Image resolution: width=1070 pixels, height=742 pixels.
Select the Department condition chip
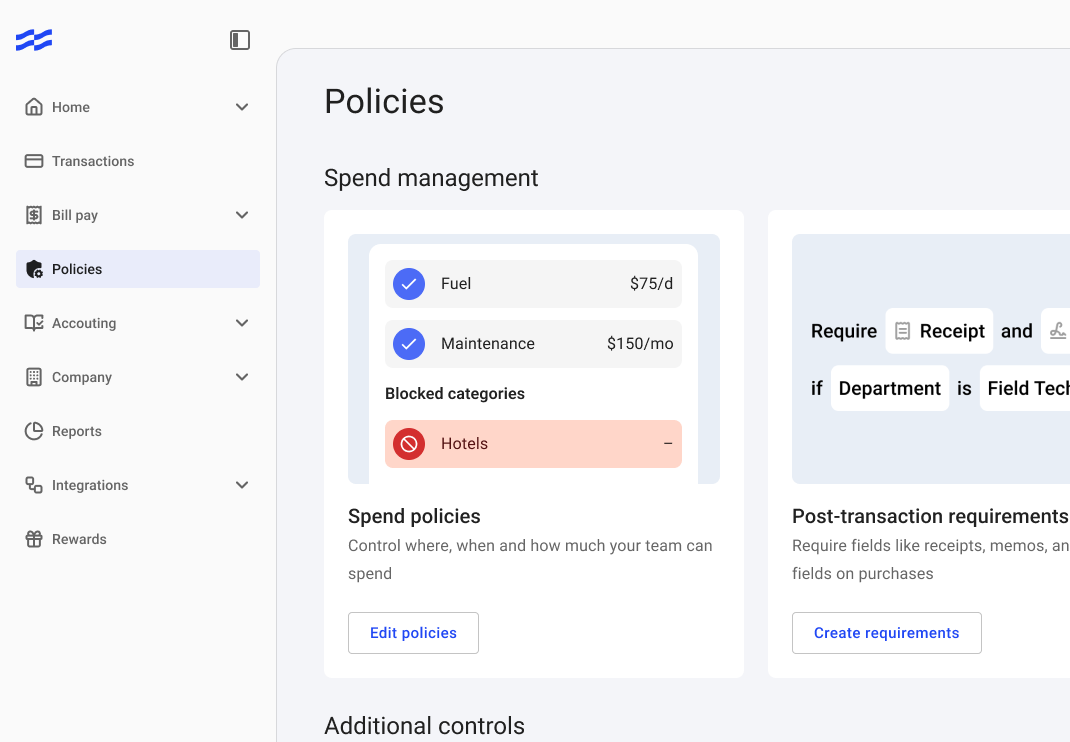pos(890,388)
